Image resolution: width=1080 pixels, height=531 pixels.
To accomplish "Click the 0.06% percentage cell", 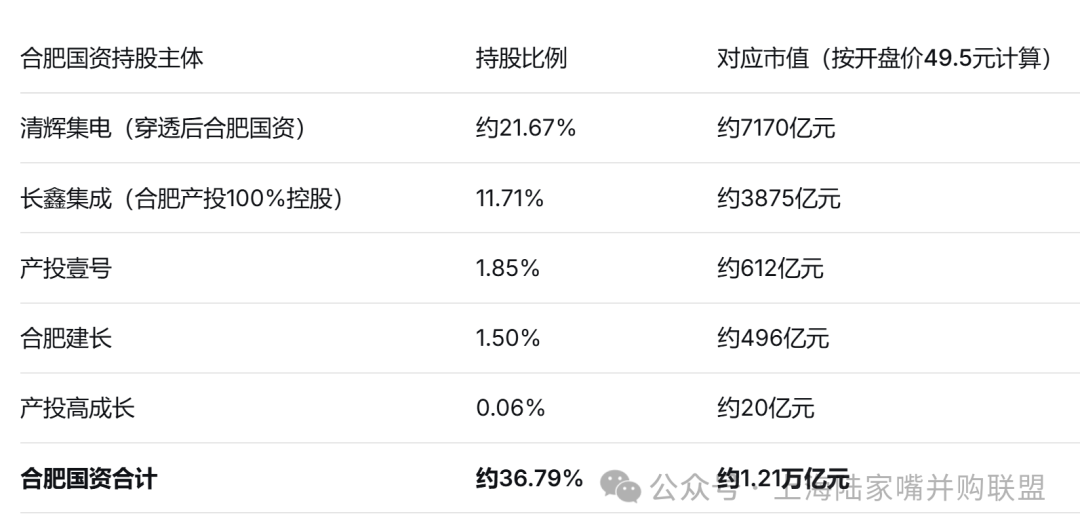I will click(x=510, y=408).
